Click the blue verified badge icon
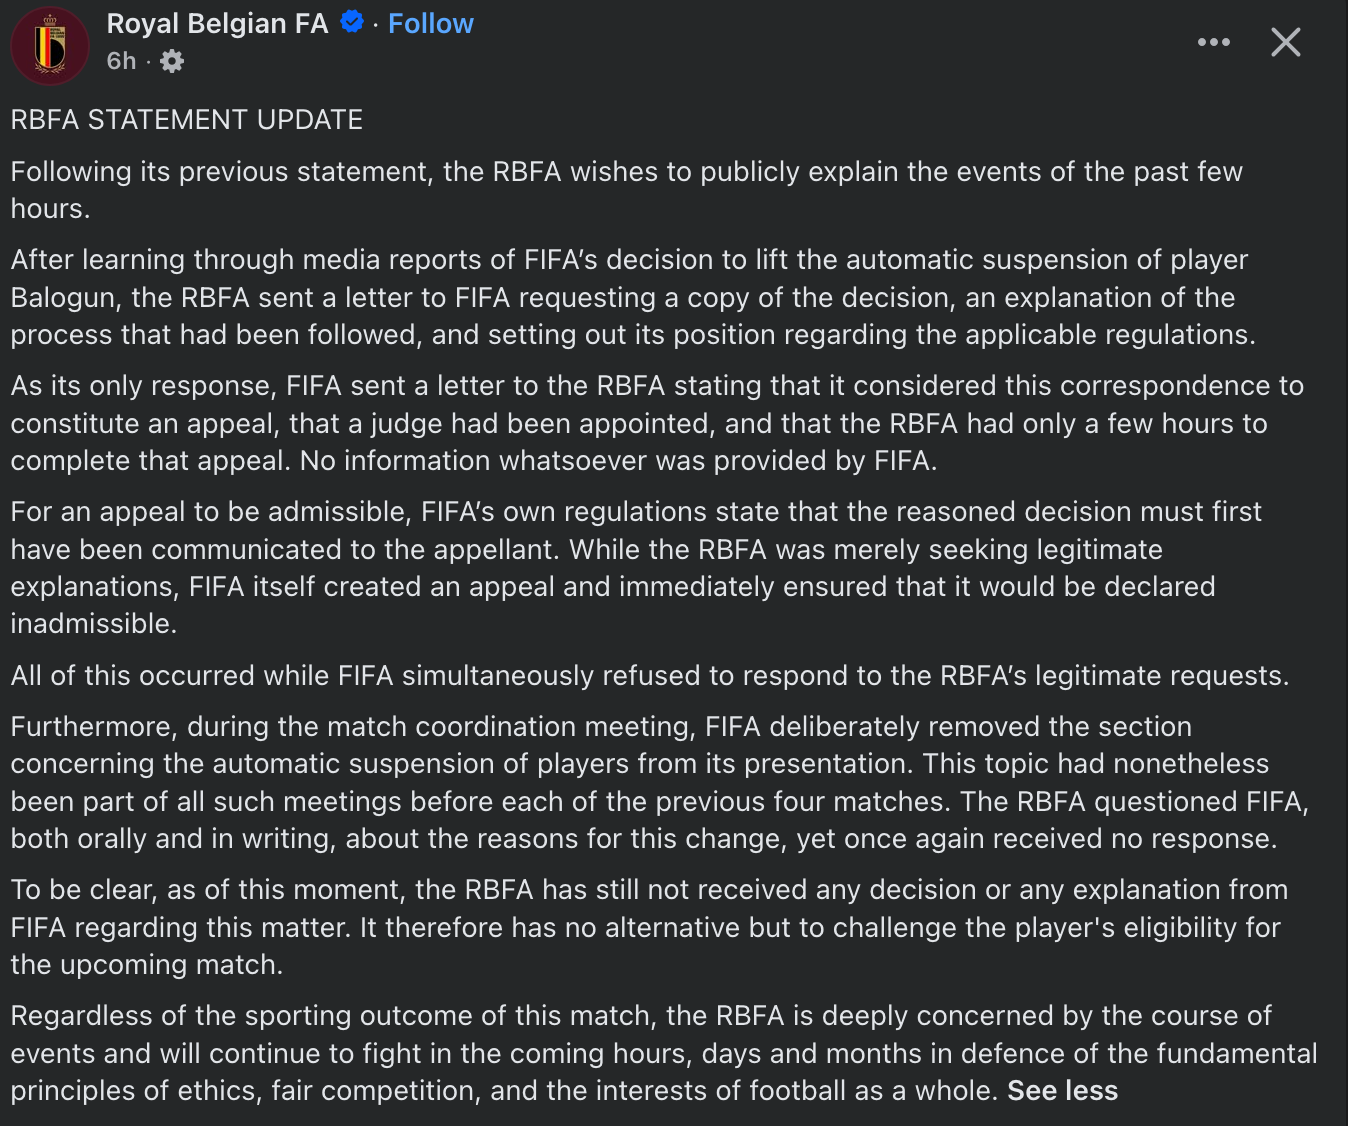 (352, 21)
